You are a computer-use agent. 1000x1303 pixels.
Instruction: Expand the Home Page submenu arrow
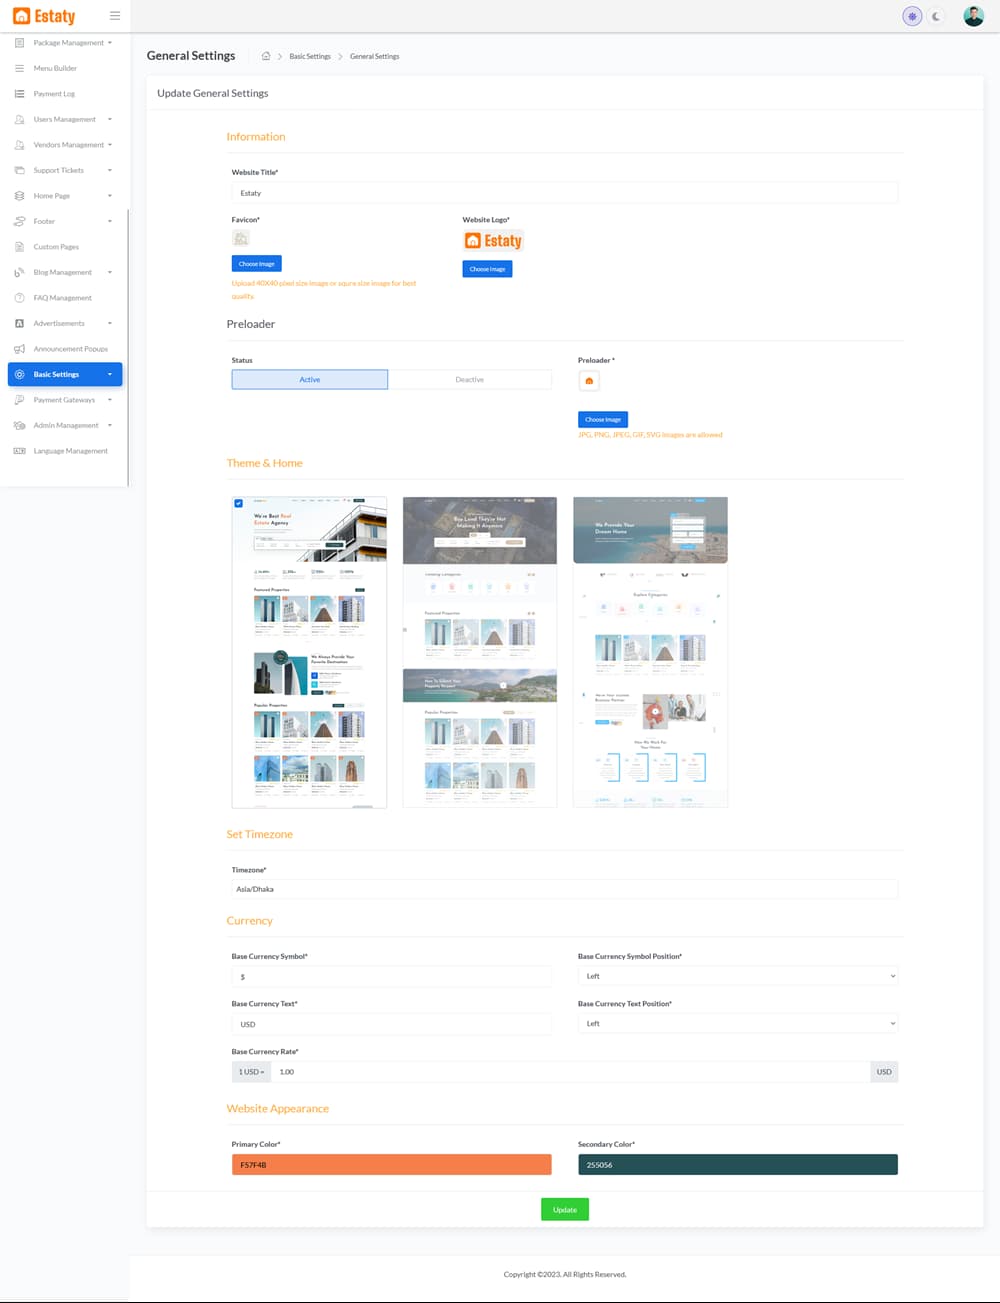110,196
